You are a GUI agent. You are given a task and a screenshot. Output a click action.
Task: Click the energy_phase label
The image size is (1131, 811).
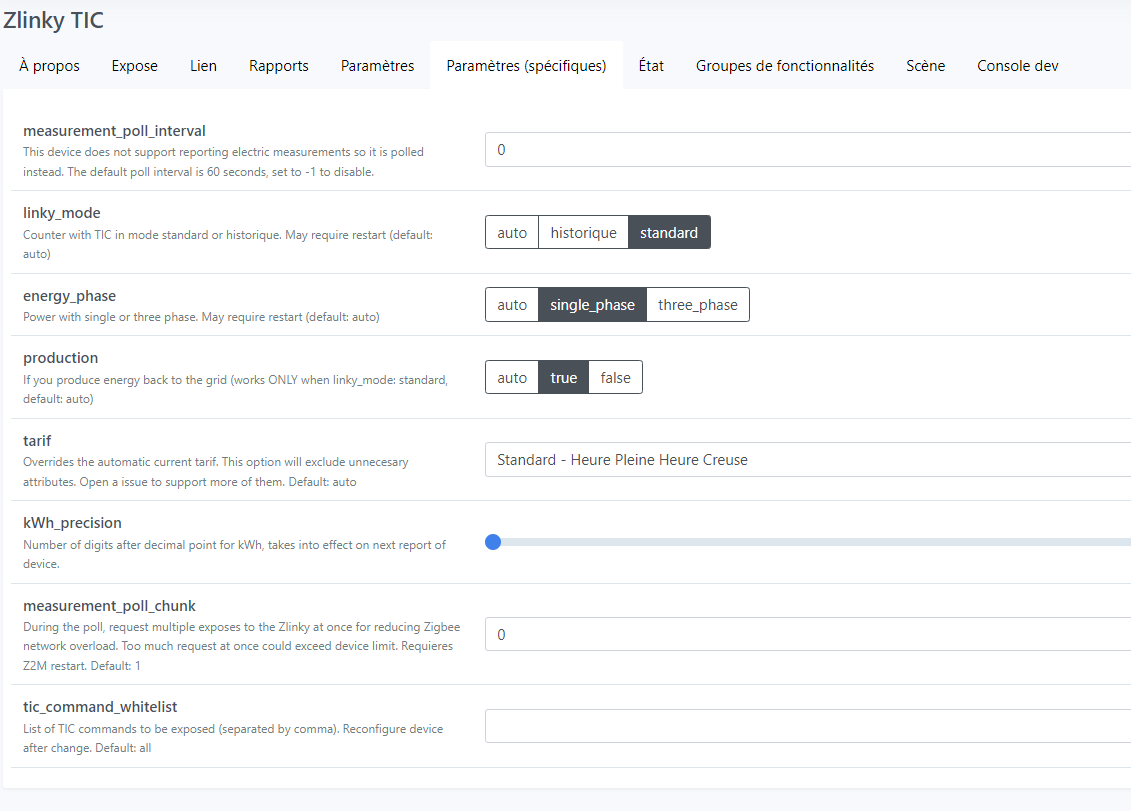(69, 296)
